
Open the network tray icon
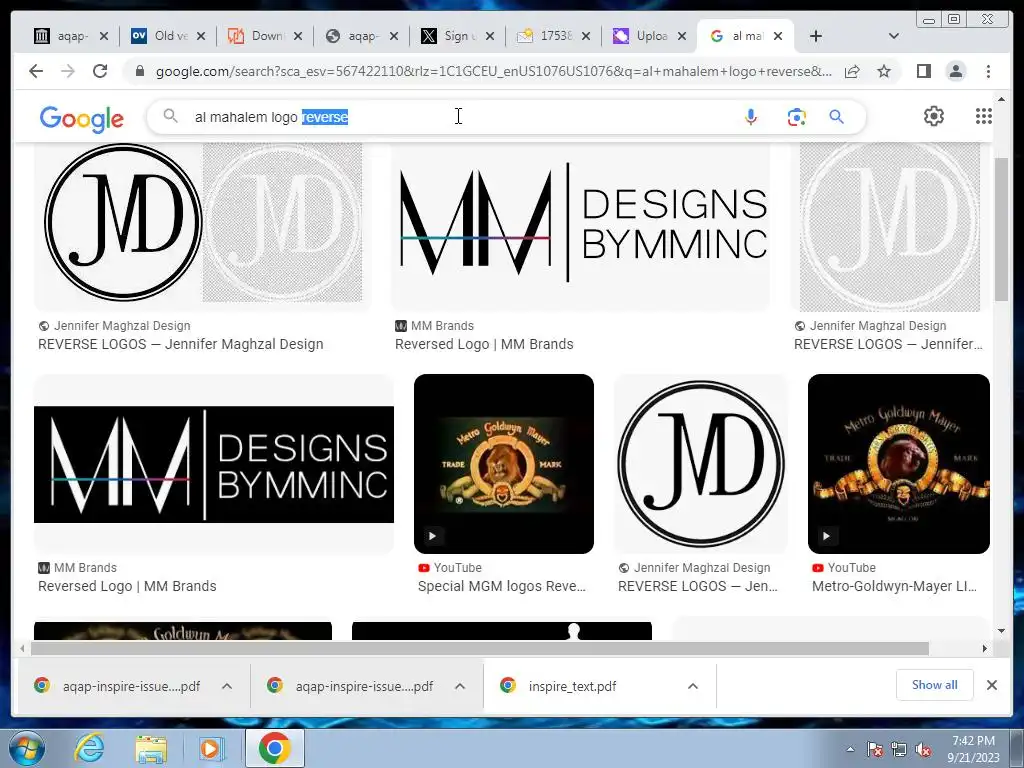tap(899, 749)
